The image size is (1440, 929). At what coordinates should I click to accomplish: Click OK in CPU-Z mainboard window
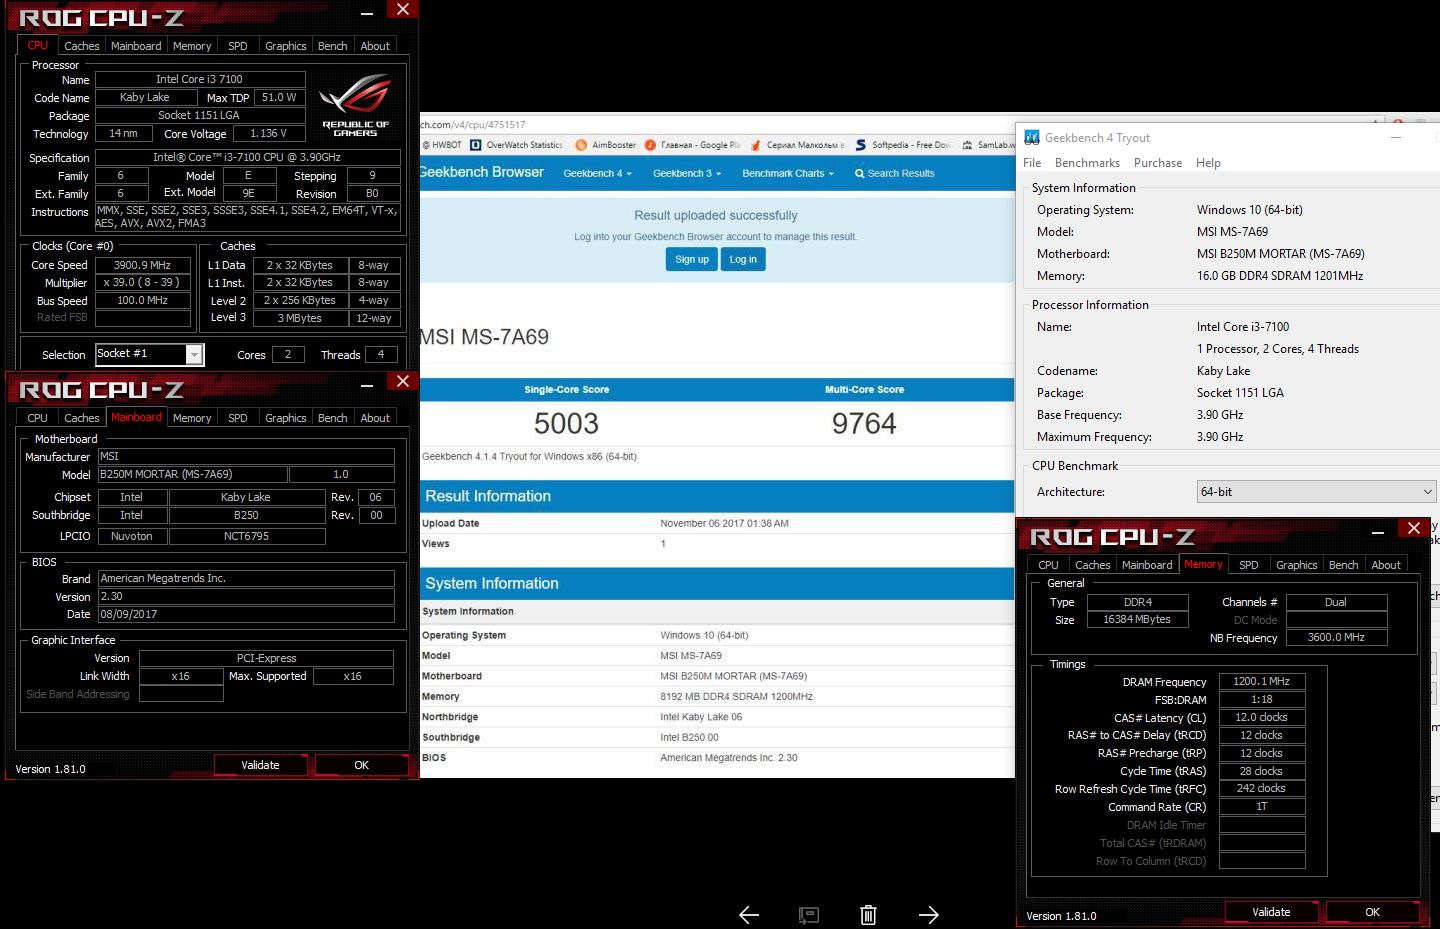click(x=361, y=765)
